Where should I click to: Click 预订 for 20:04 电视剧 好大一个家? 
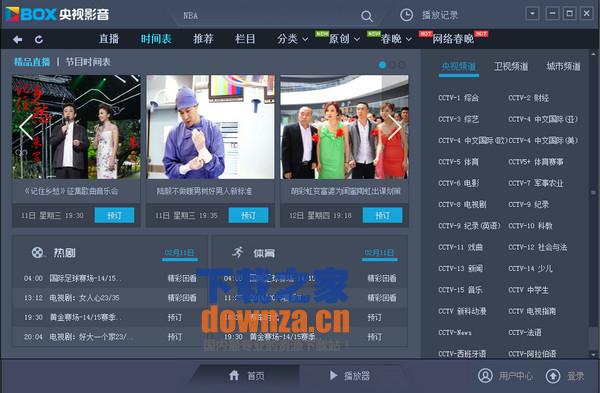(175, 337)
